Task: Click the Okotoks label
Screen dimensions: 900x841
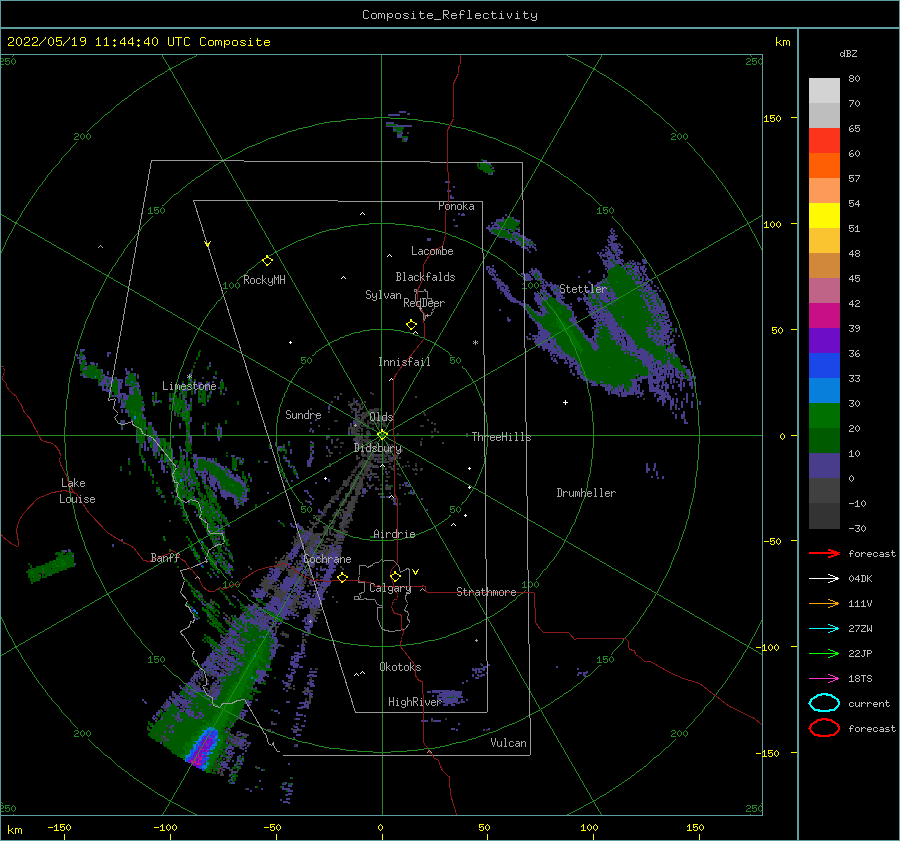Action: tap(400, 666)
